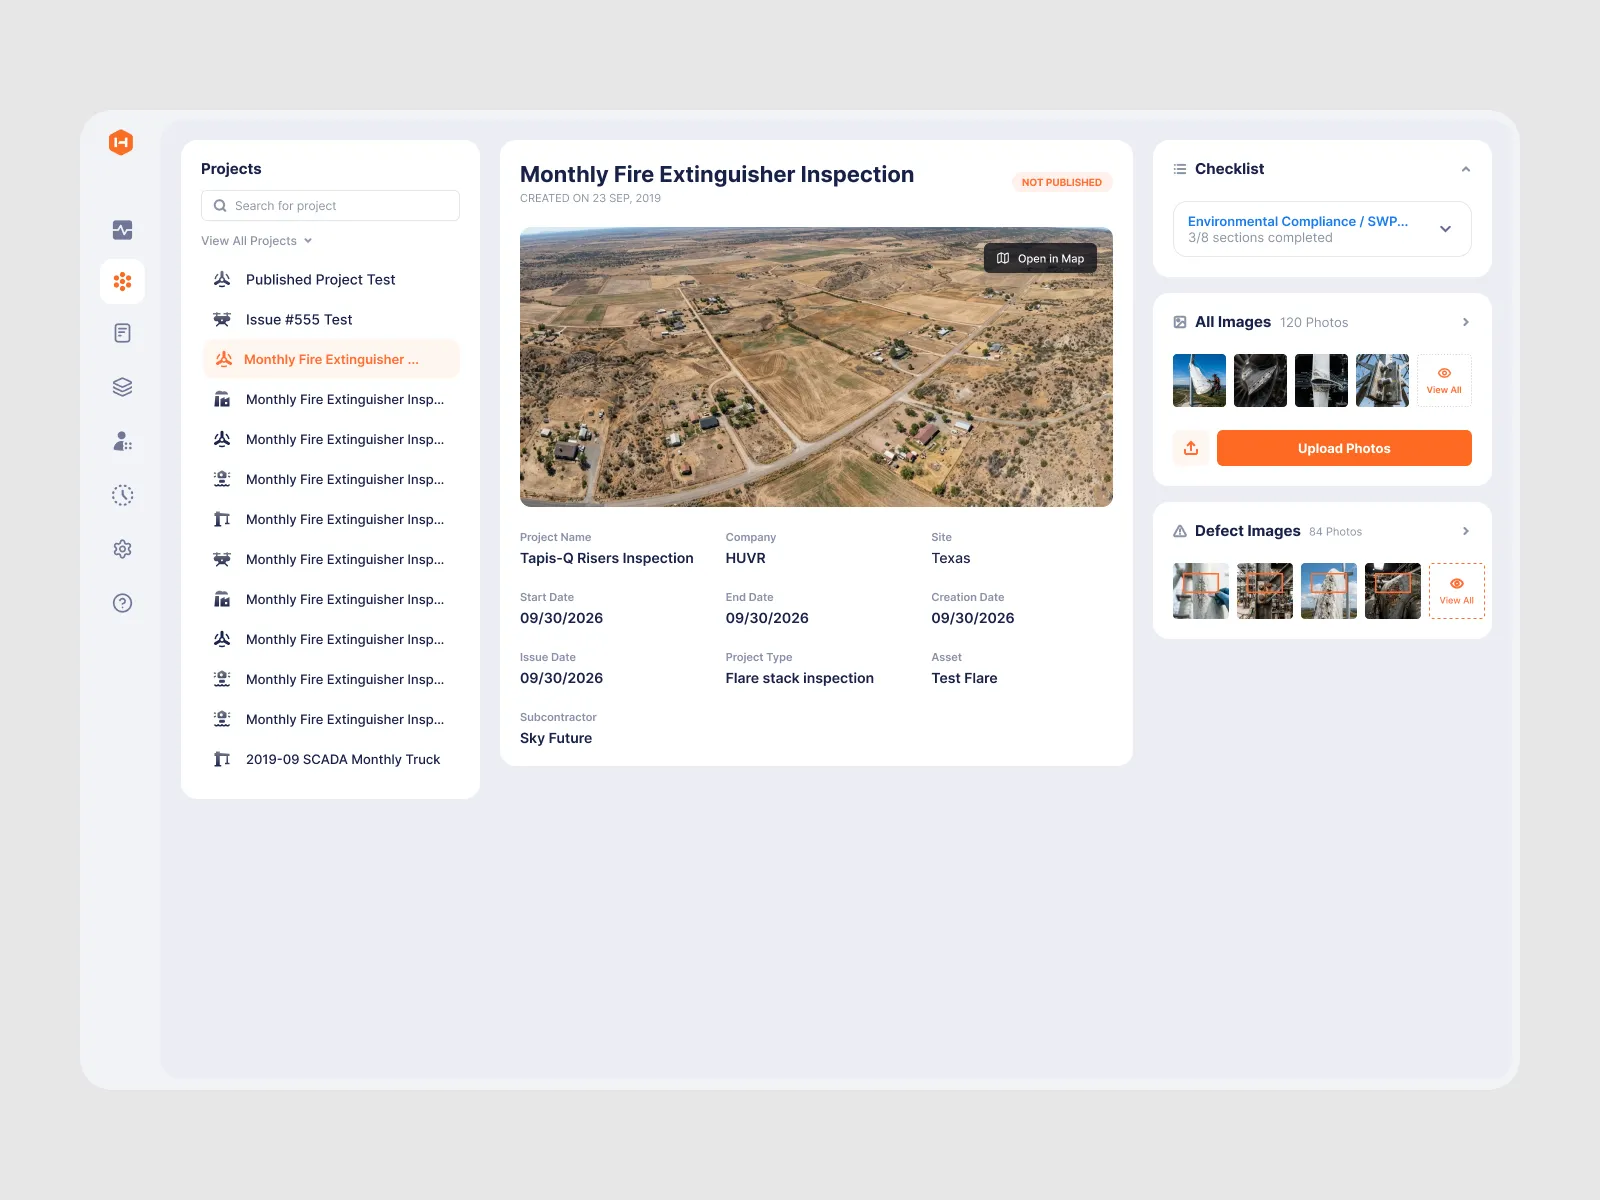The height and width of the screenshot is (1200, 1600).
Task: Click the drone icon beside Issue #555 Test
Action: [x=222, y=320]
